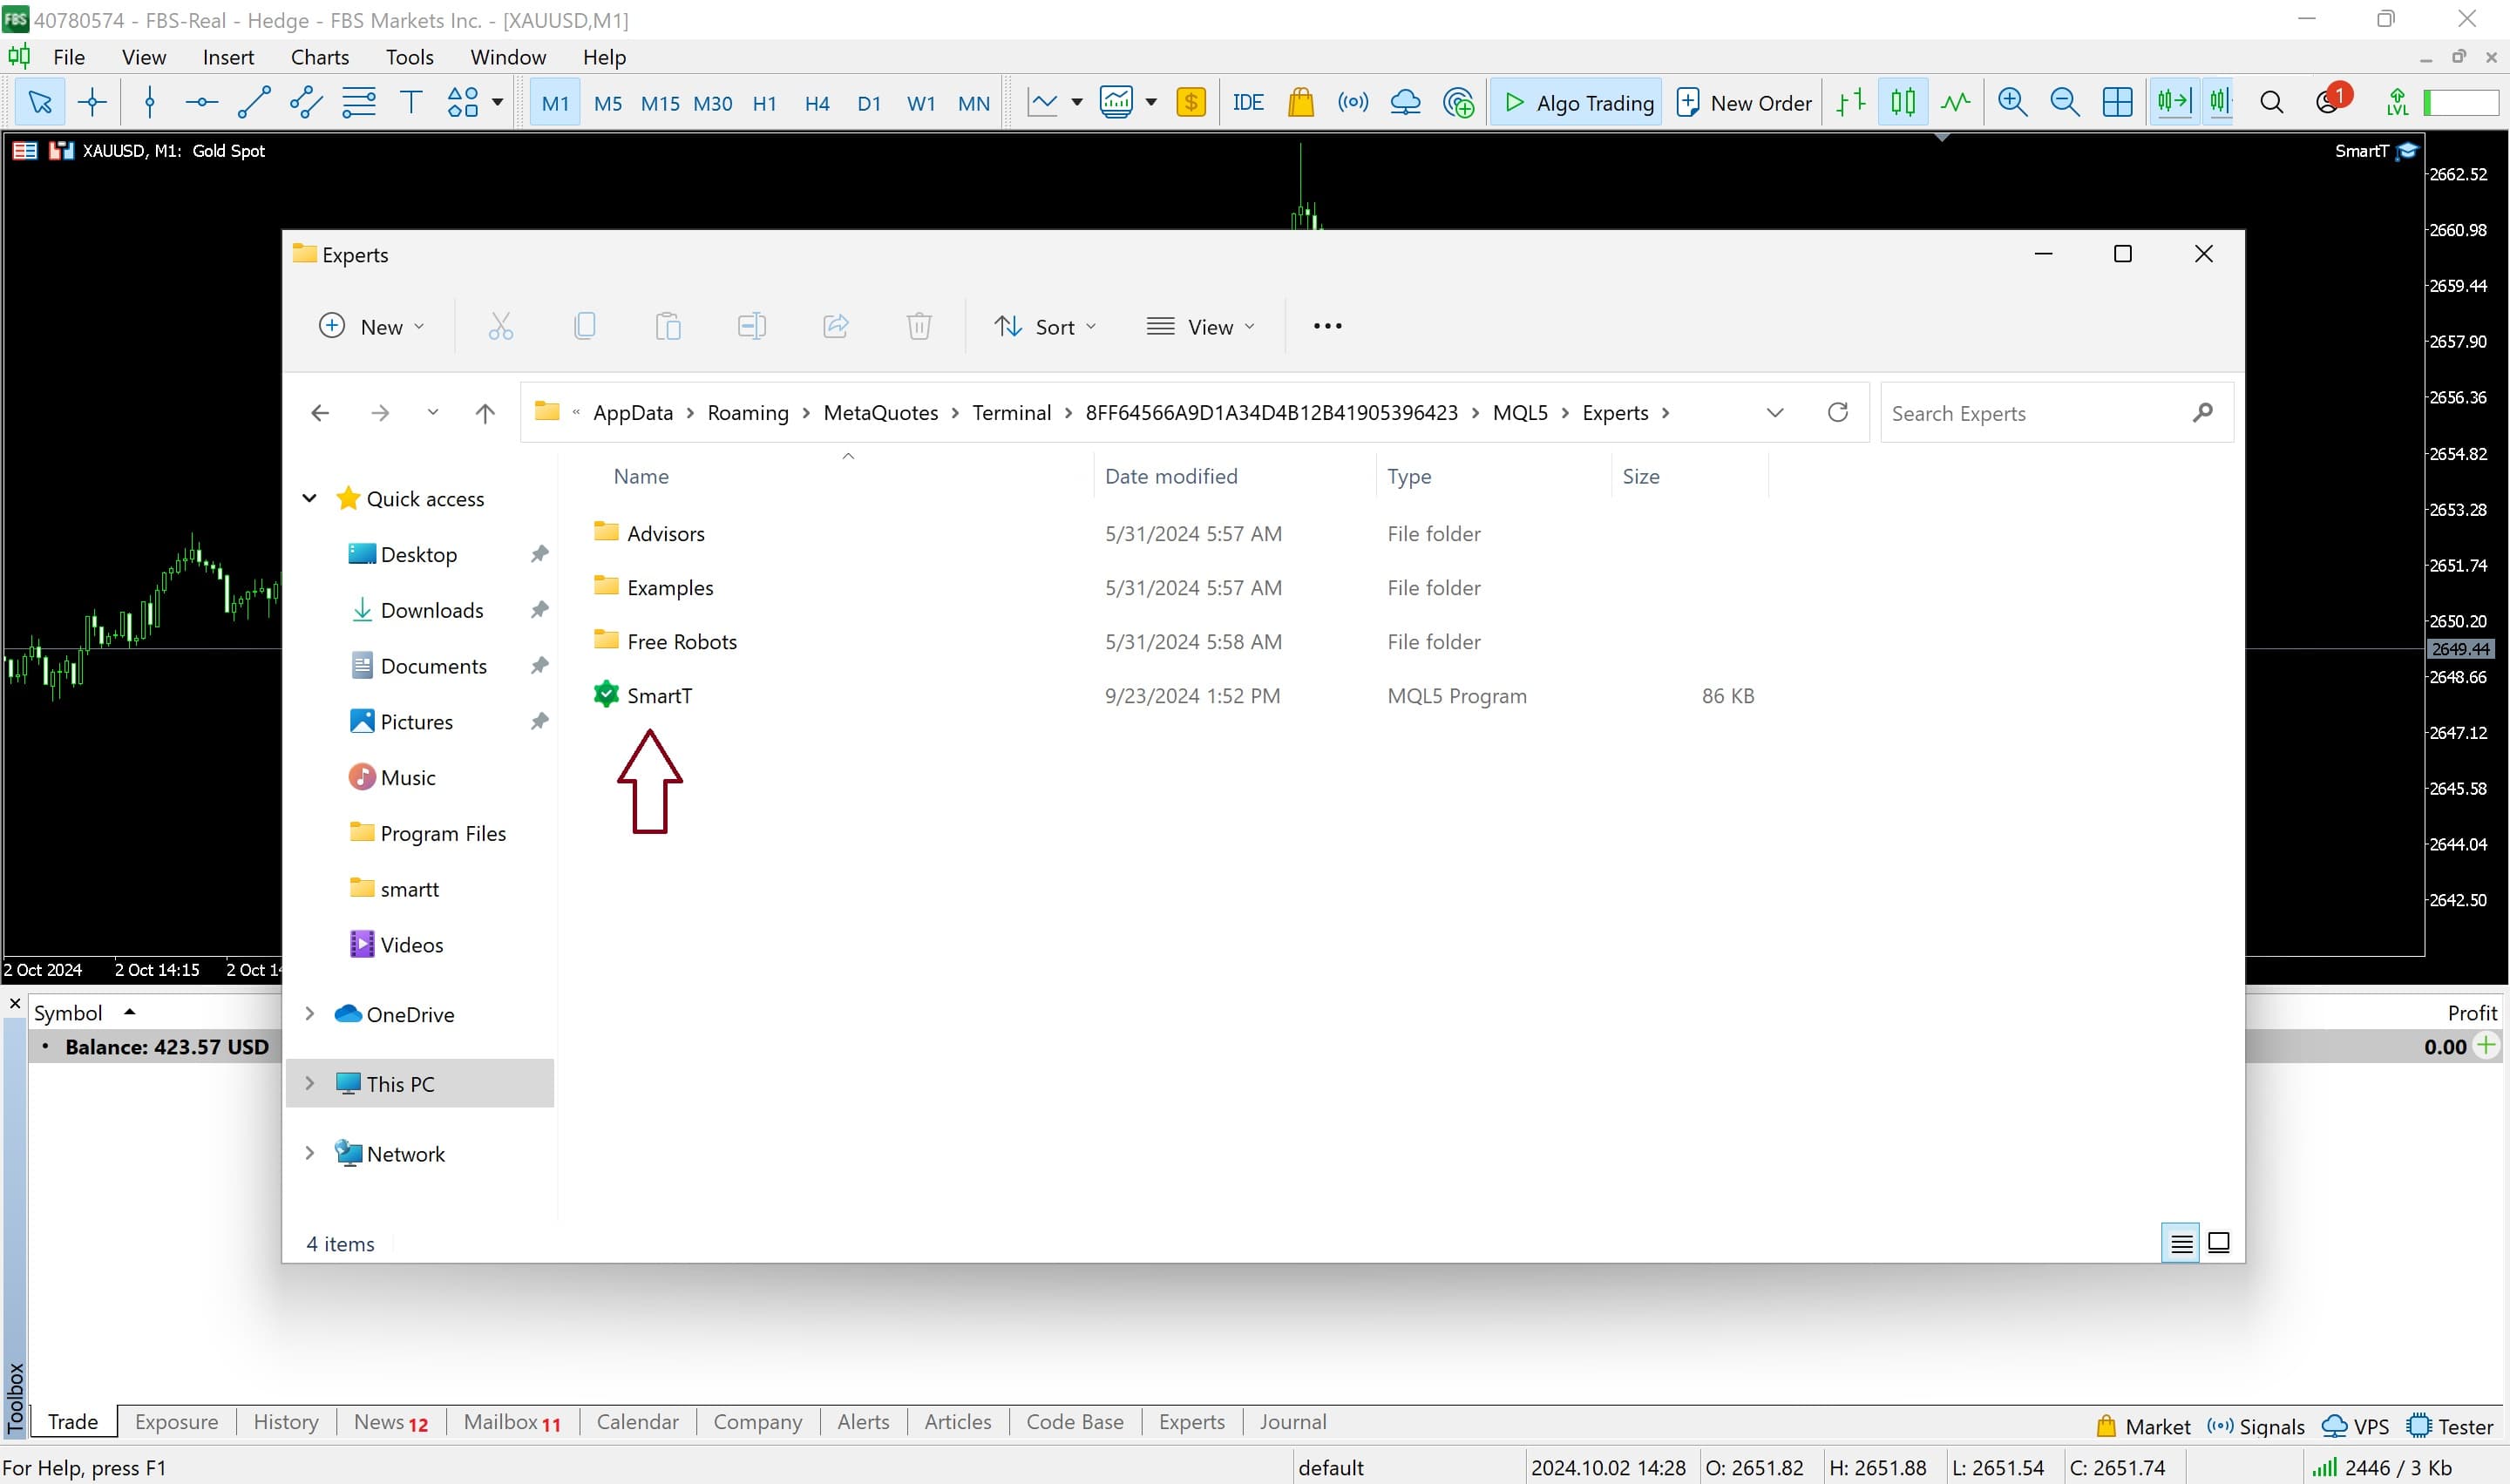
Task: Toggle Algo Trading on
Action: tap(1577, 102)
